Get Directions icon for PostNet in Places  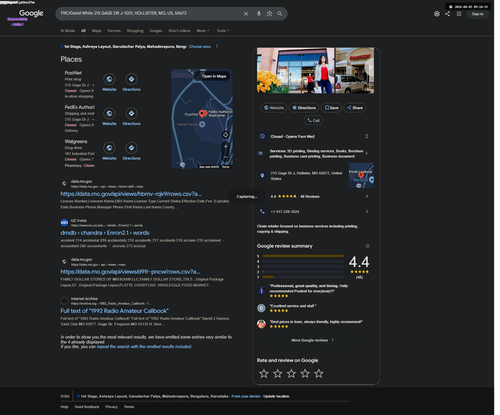coord(131,79)
